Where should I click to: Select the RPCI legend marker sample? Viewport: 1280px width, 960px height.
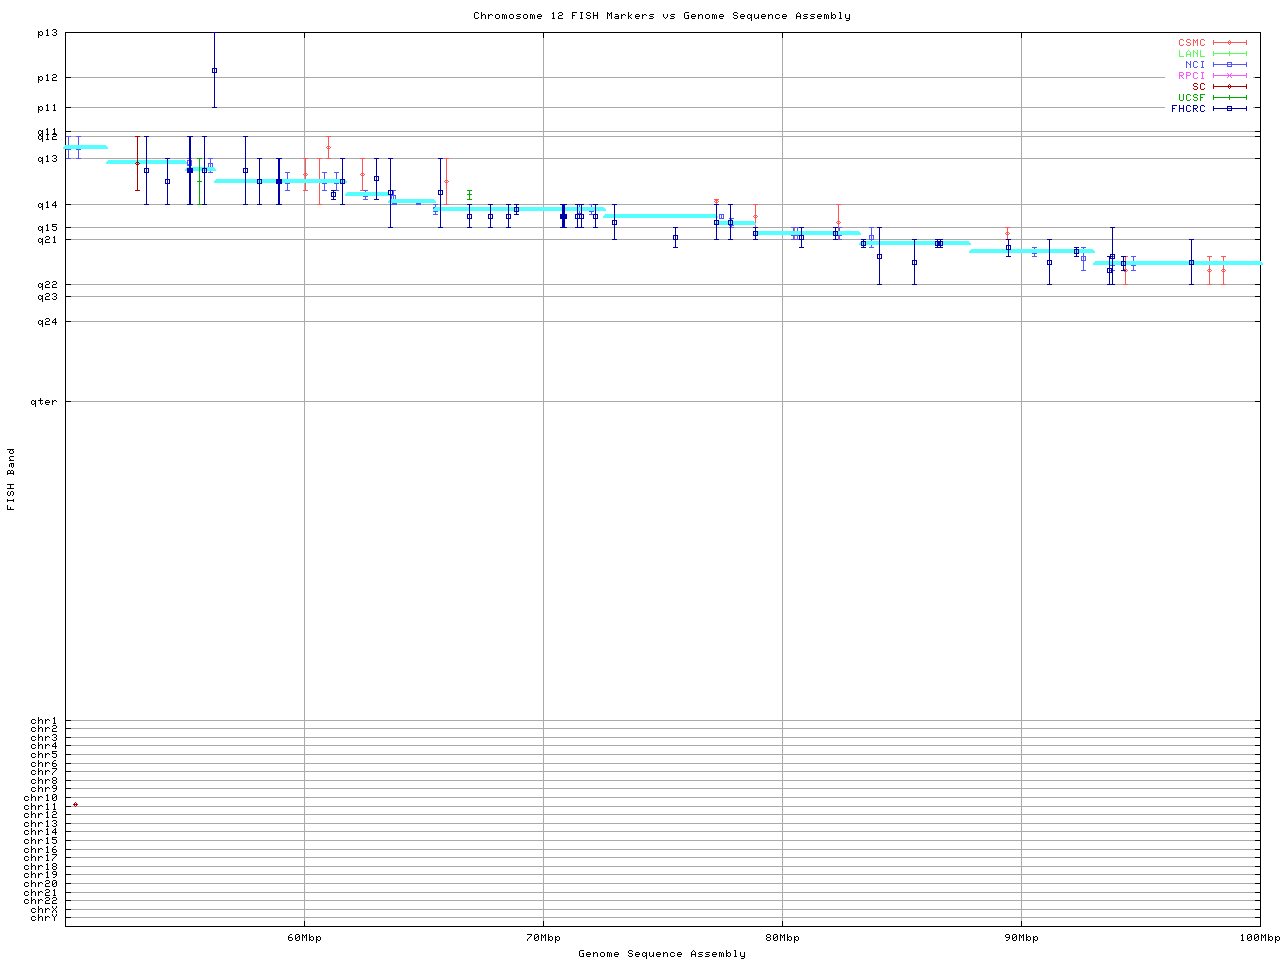[1229, 76]
